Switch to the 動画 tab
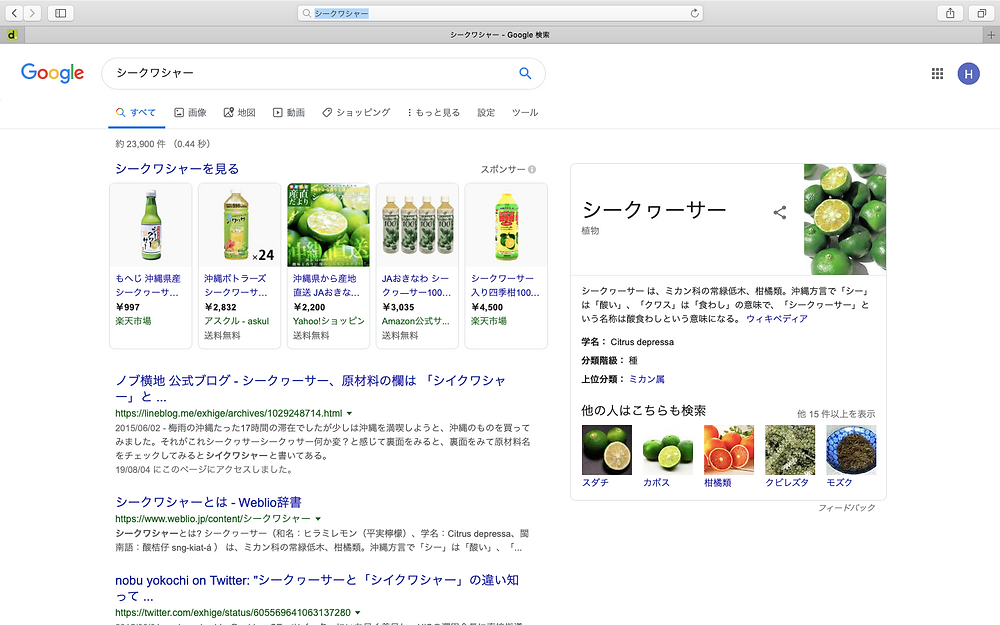The height and width of the screenshot is (625, 1000). [289, 112]
